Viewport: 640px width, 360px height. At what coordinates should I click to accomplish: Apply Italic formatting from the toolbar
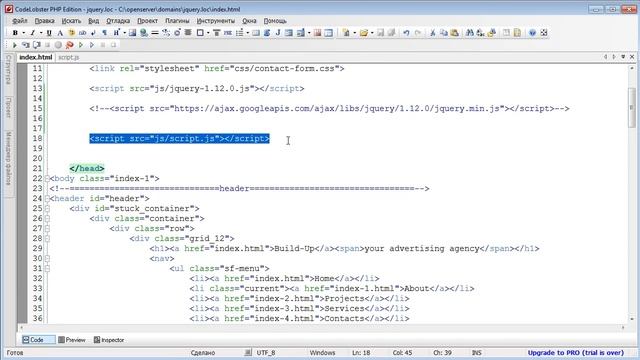(32, 33)
